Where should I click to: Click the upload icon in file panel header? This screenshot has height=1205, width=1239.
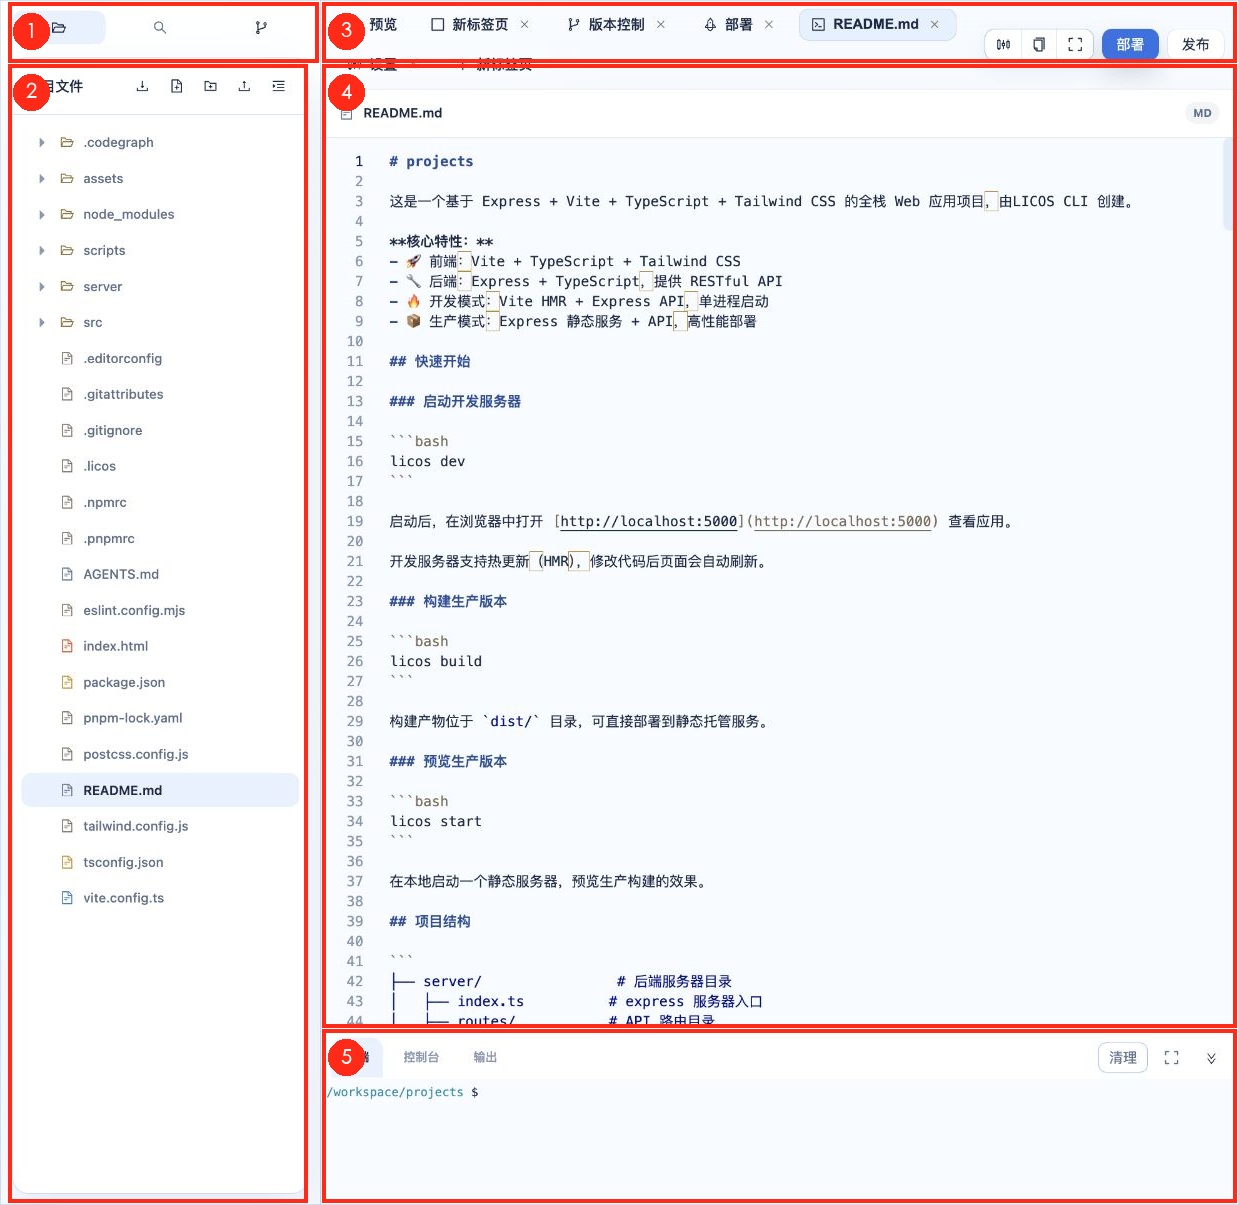pos(244,86)
